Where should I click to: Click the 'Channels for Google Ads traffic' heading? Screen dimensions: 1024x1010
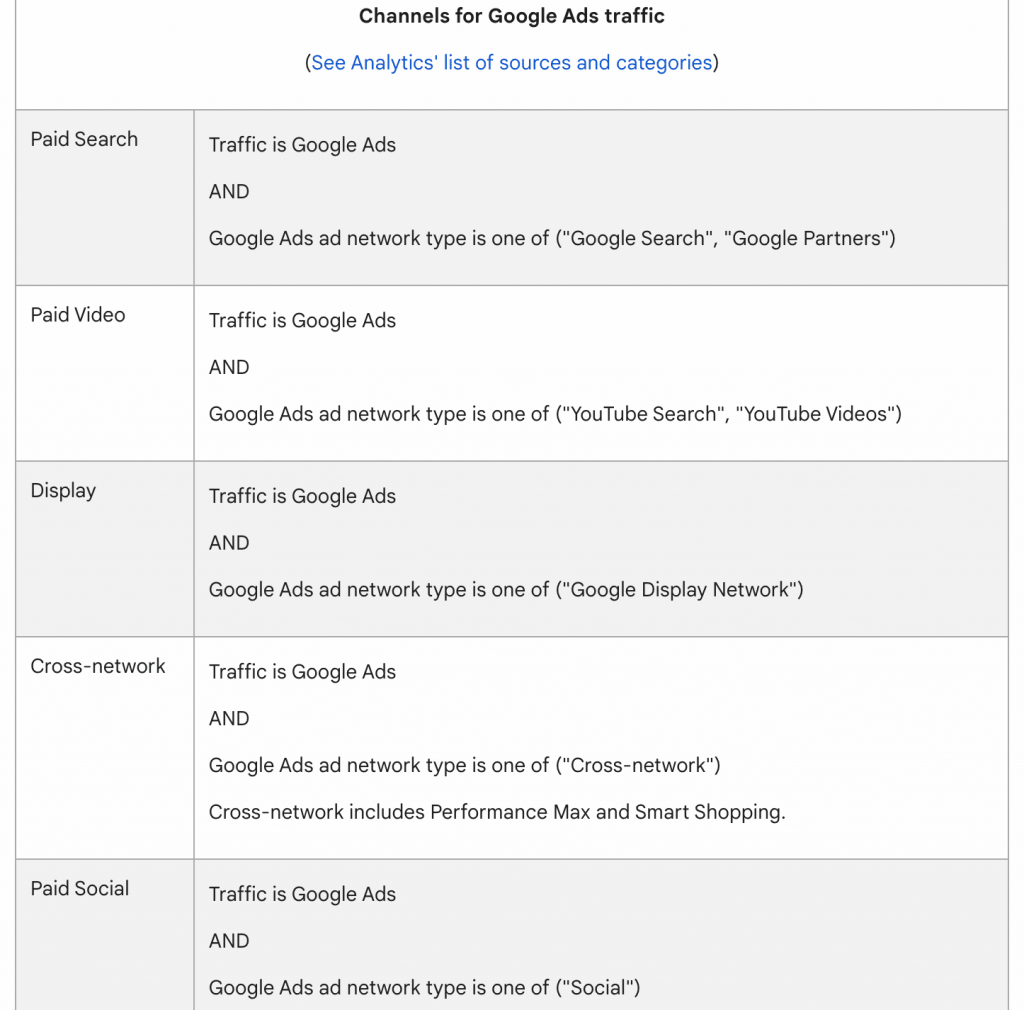tap(511, 16)
